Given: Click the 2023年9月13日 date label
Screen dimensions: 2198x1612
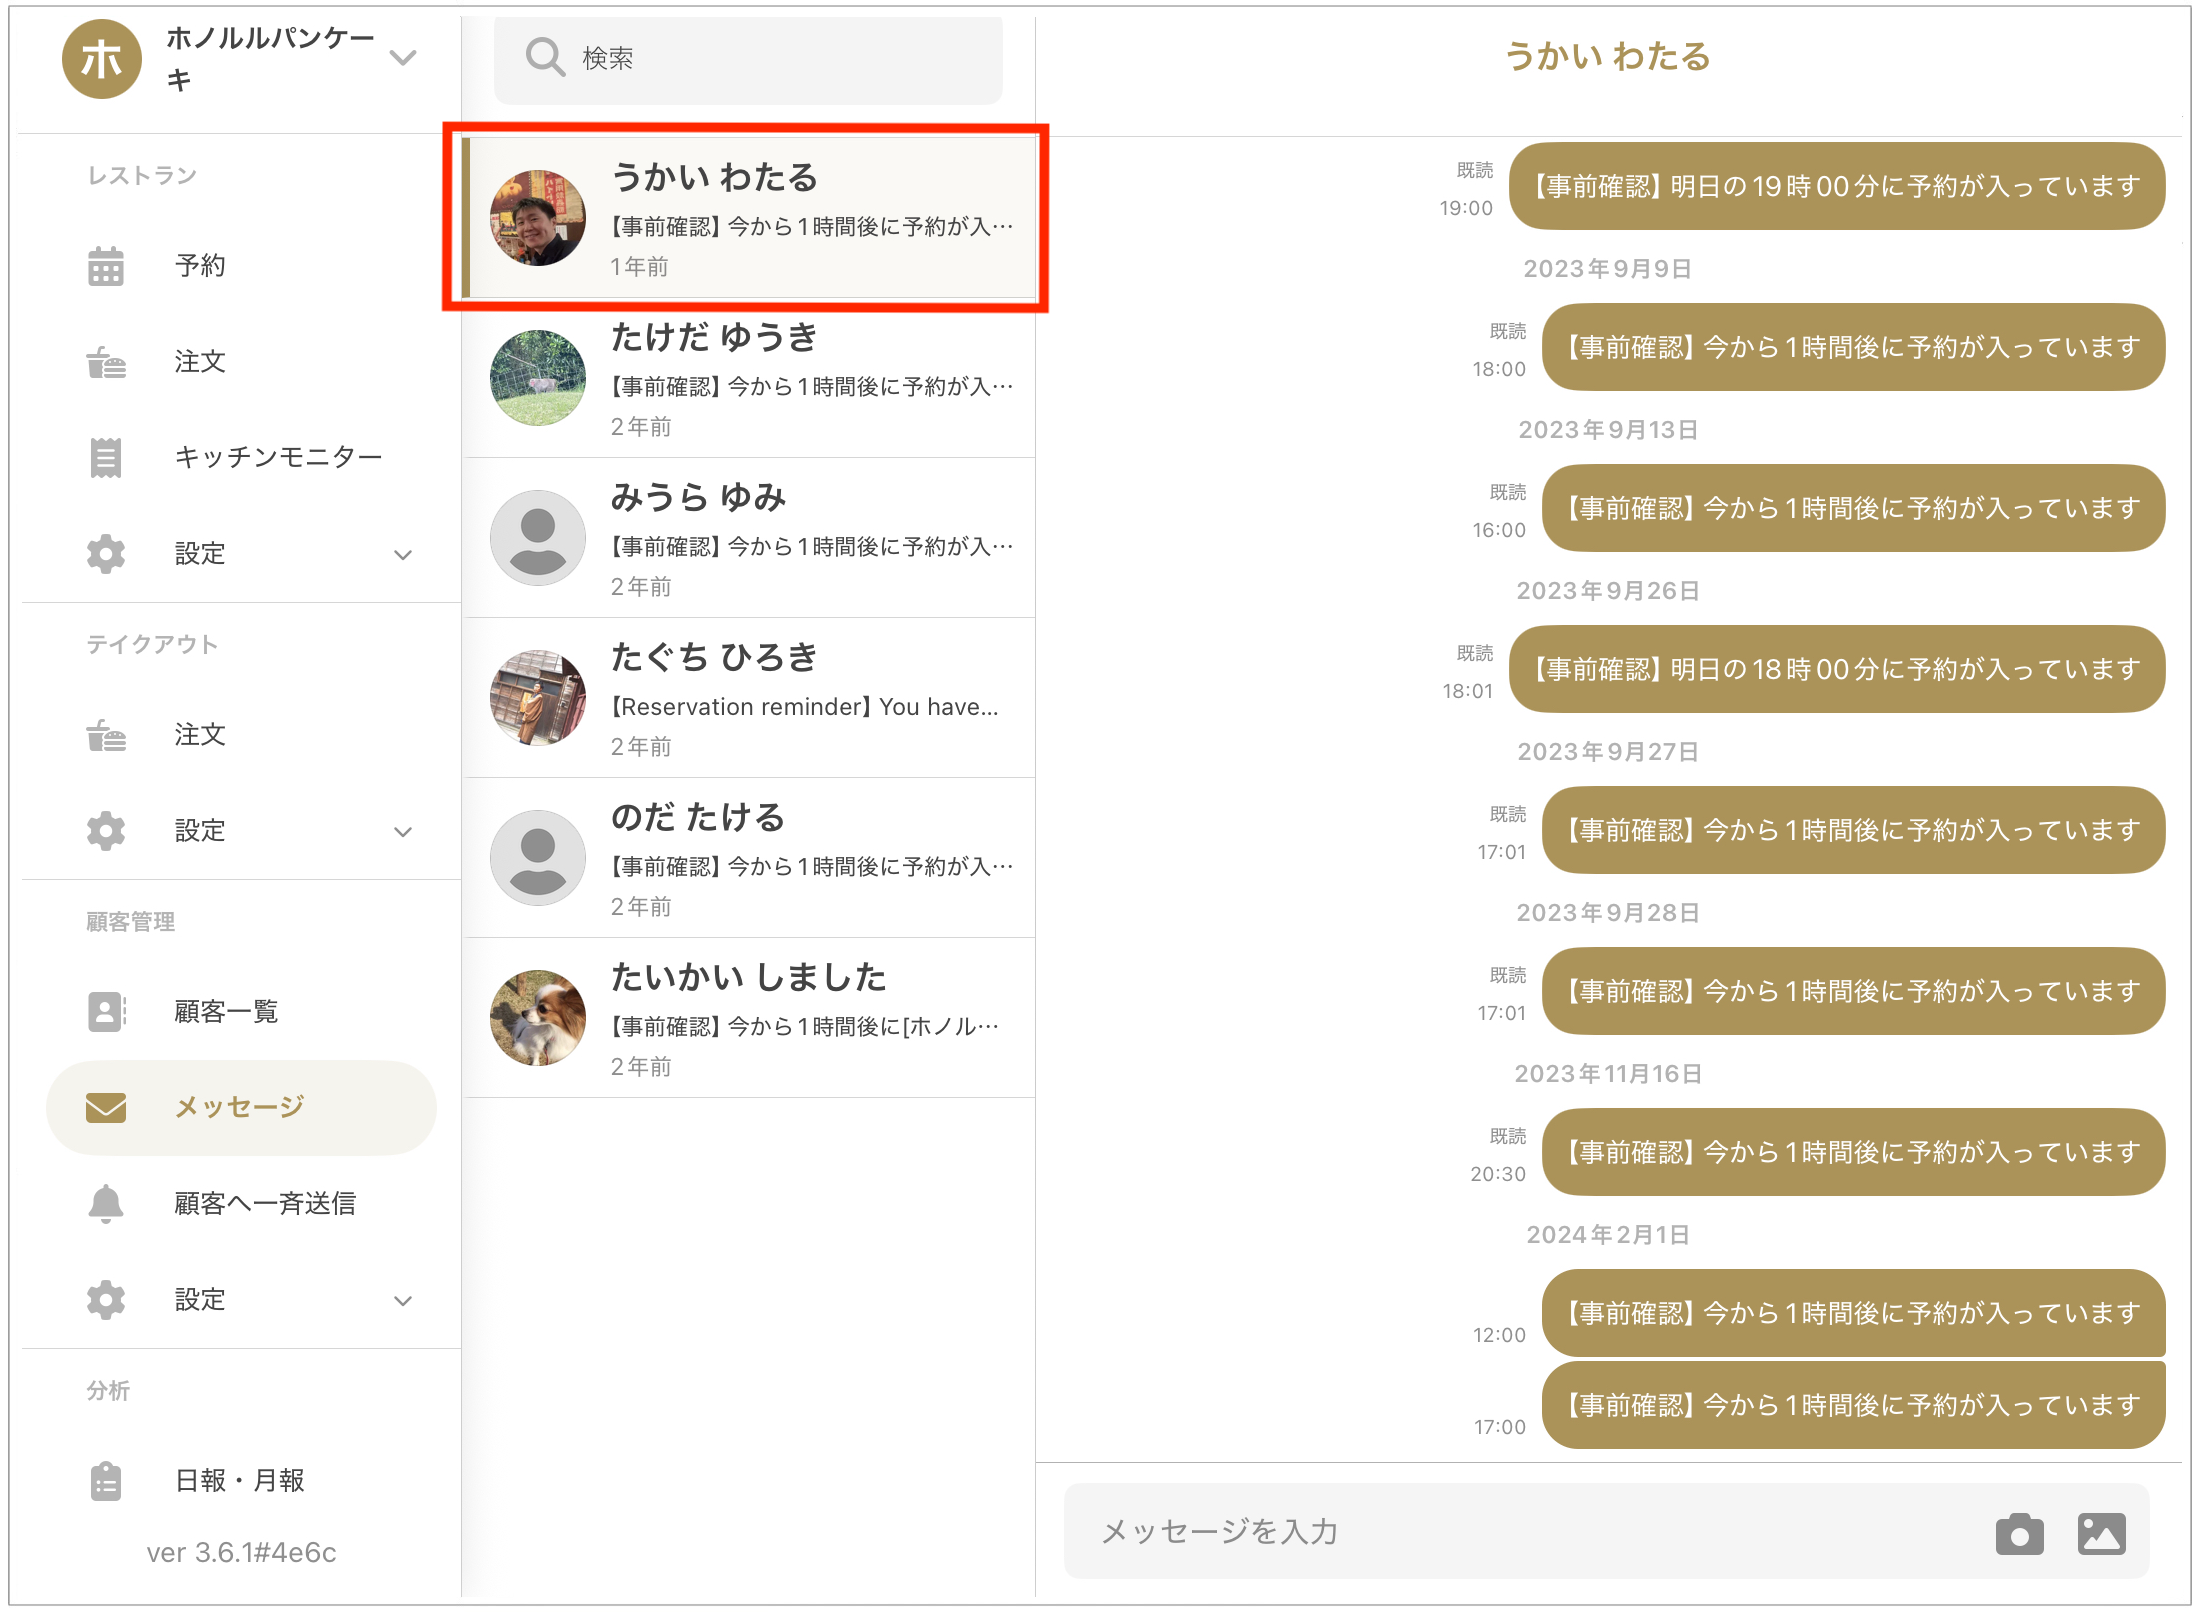Looking at the screenshot, I should point(1608,430).
